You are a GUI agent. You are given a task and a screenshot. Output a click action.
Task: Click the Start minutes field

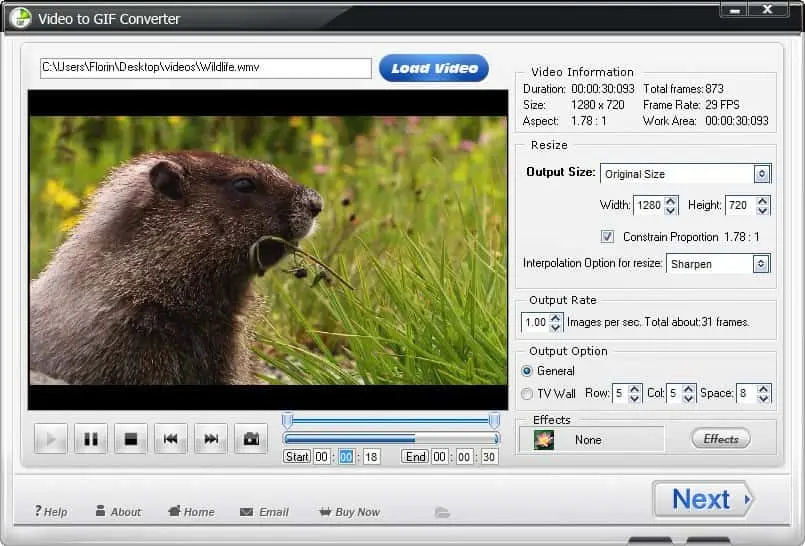(x=347, y=457)
